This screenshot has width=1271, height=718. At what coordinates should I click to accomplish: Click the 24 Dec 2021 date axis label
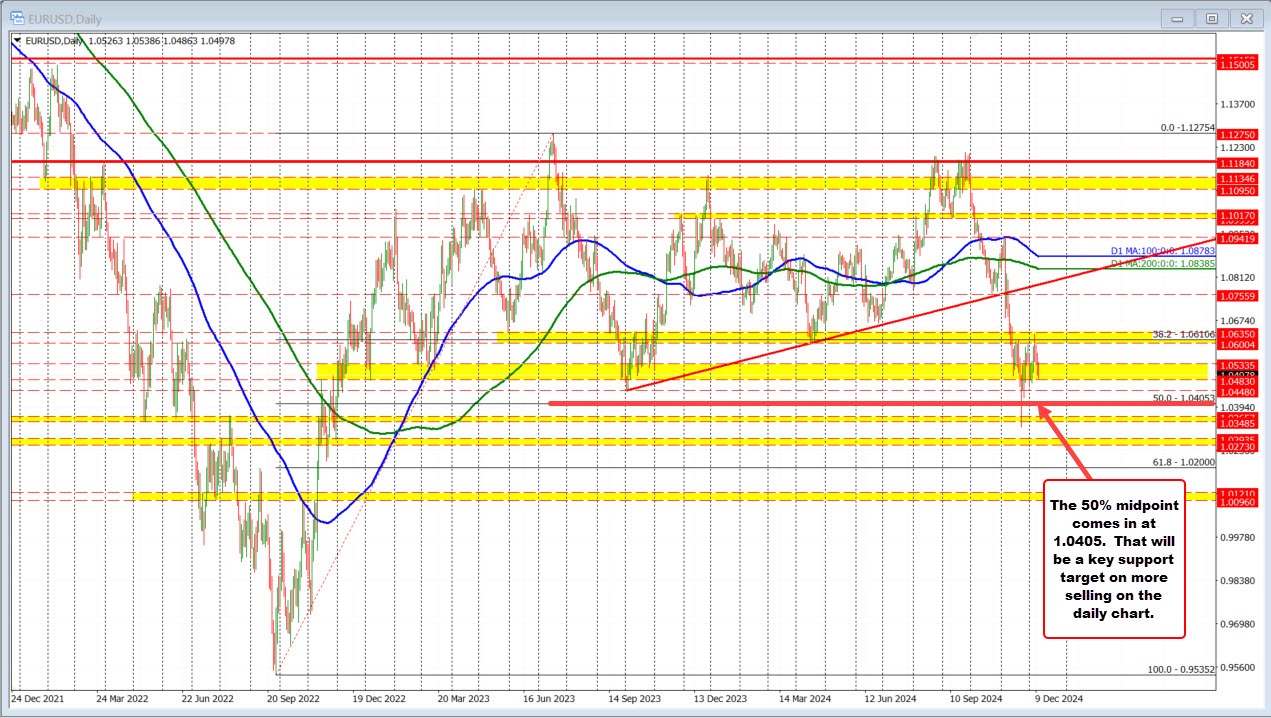(x=38, y=700)
